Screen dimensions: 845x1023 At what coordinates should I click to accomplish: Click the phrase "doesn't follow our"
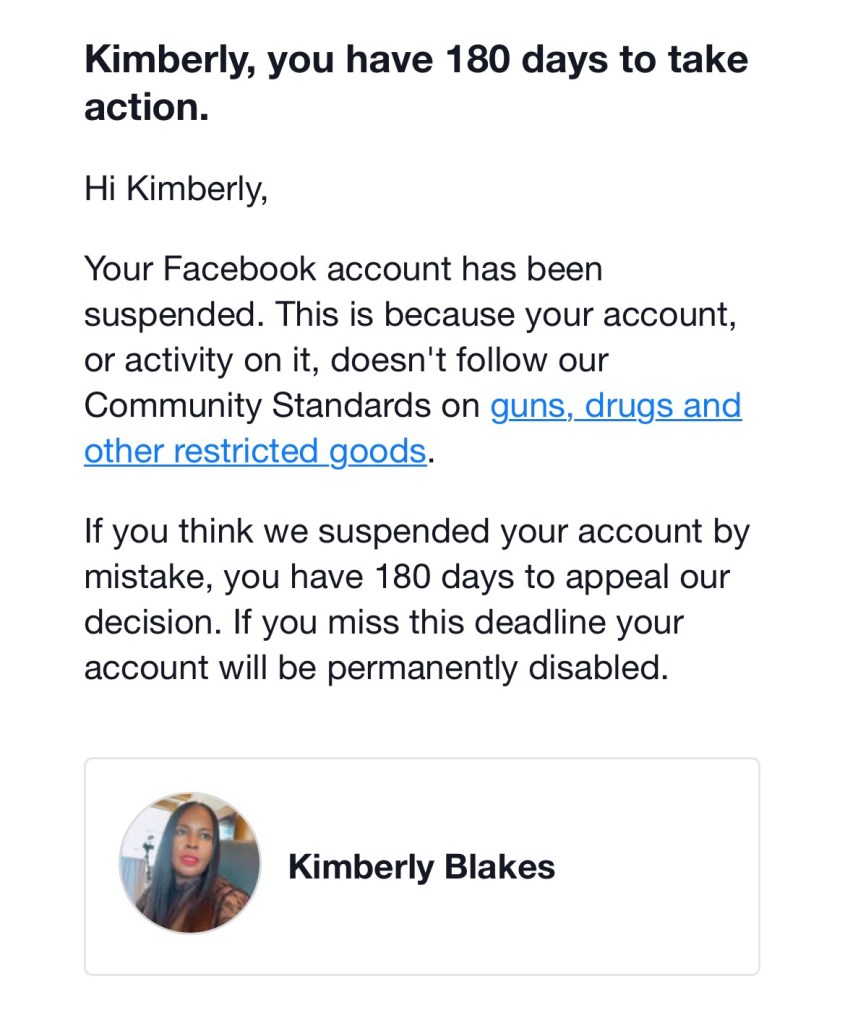[x=470, y=360]
